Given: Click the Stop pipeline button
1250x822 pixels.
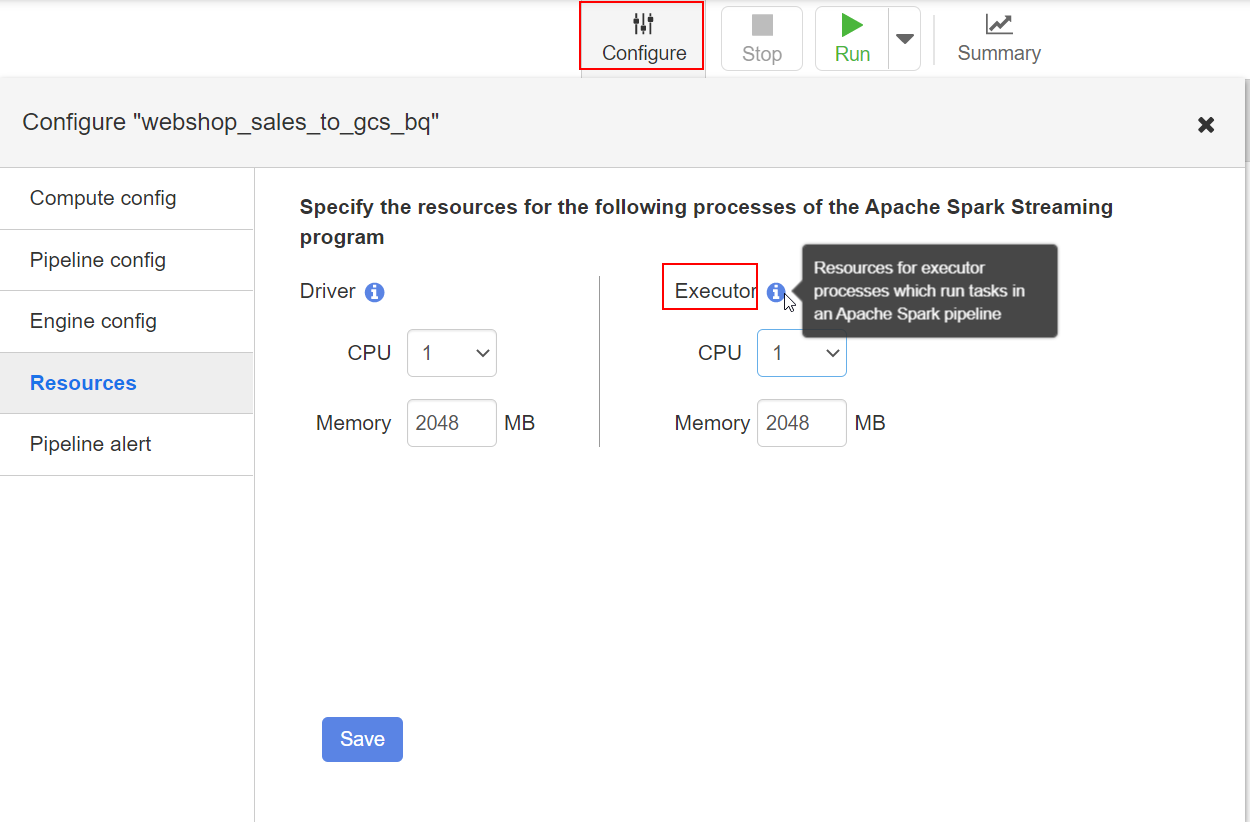Looking at the screenshot, I should tap(762, 39).
